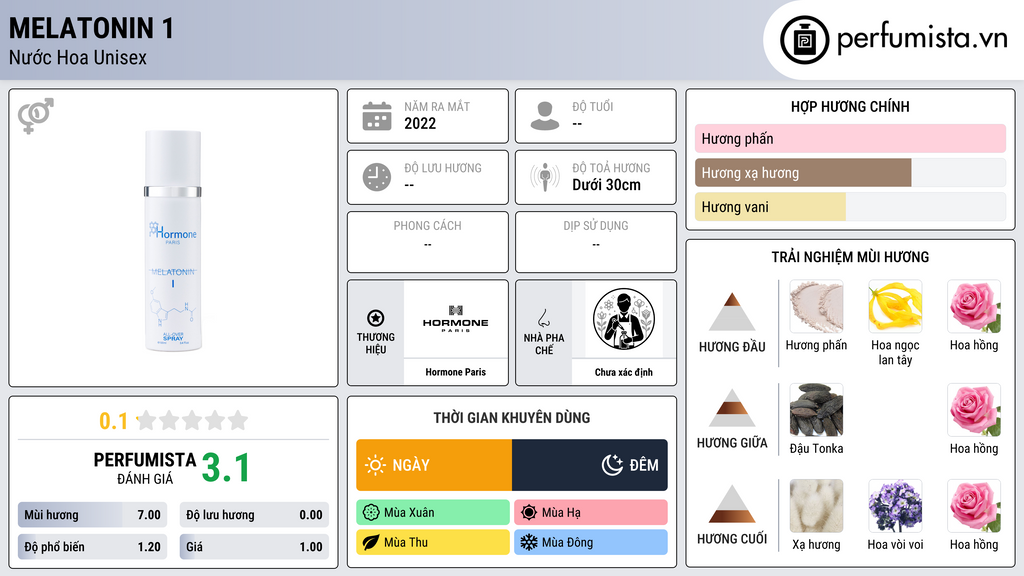
Task: Click the Hương xạ hương accord bar
Action: [850, 172]
